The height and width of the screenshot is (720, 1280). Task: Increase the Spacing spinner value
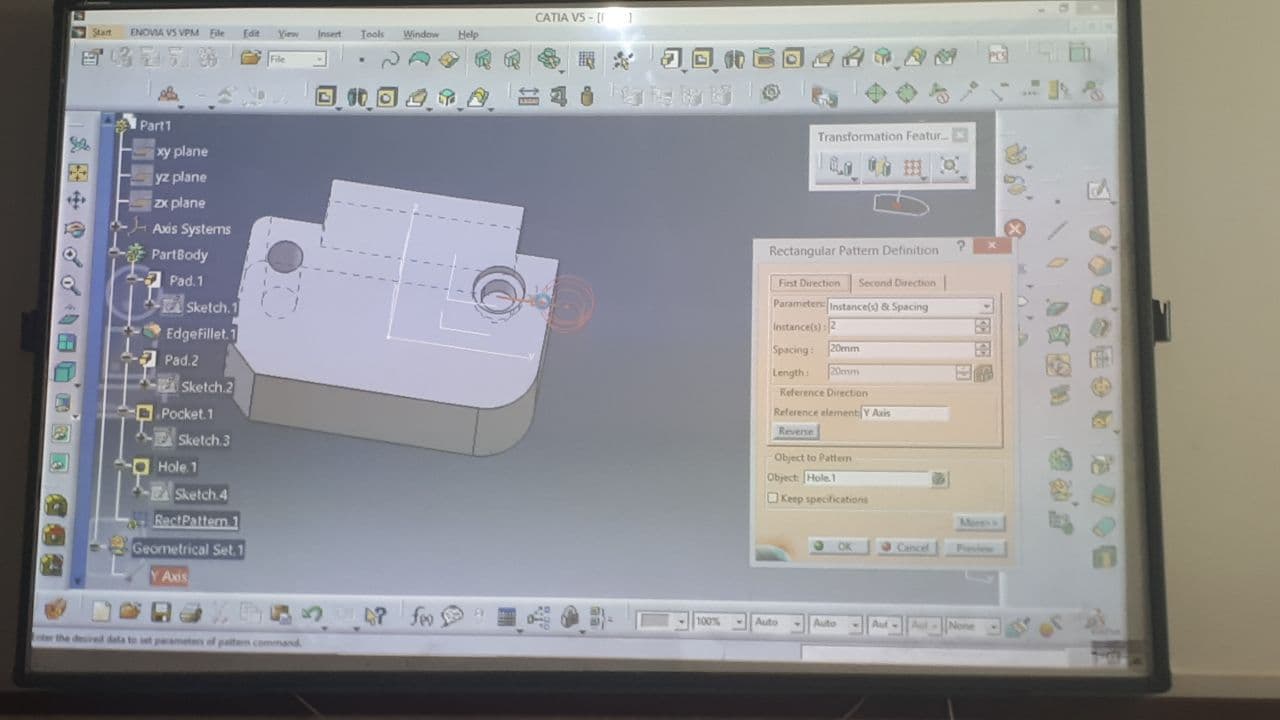click(x=982, y=345)
